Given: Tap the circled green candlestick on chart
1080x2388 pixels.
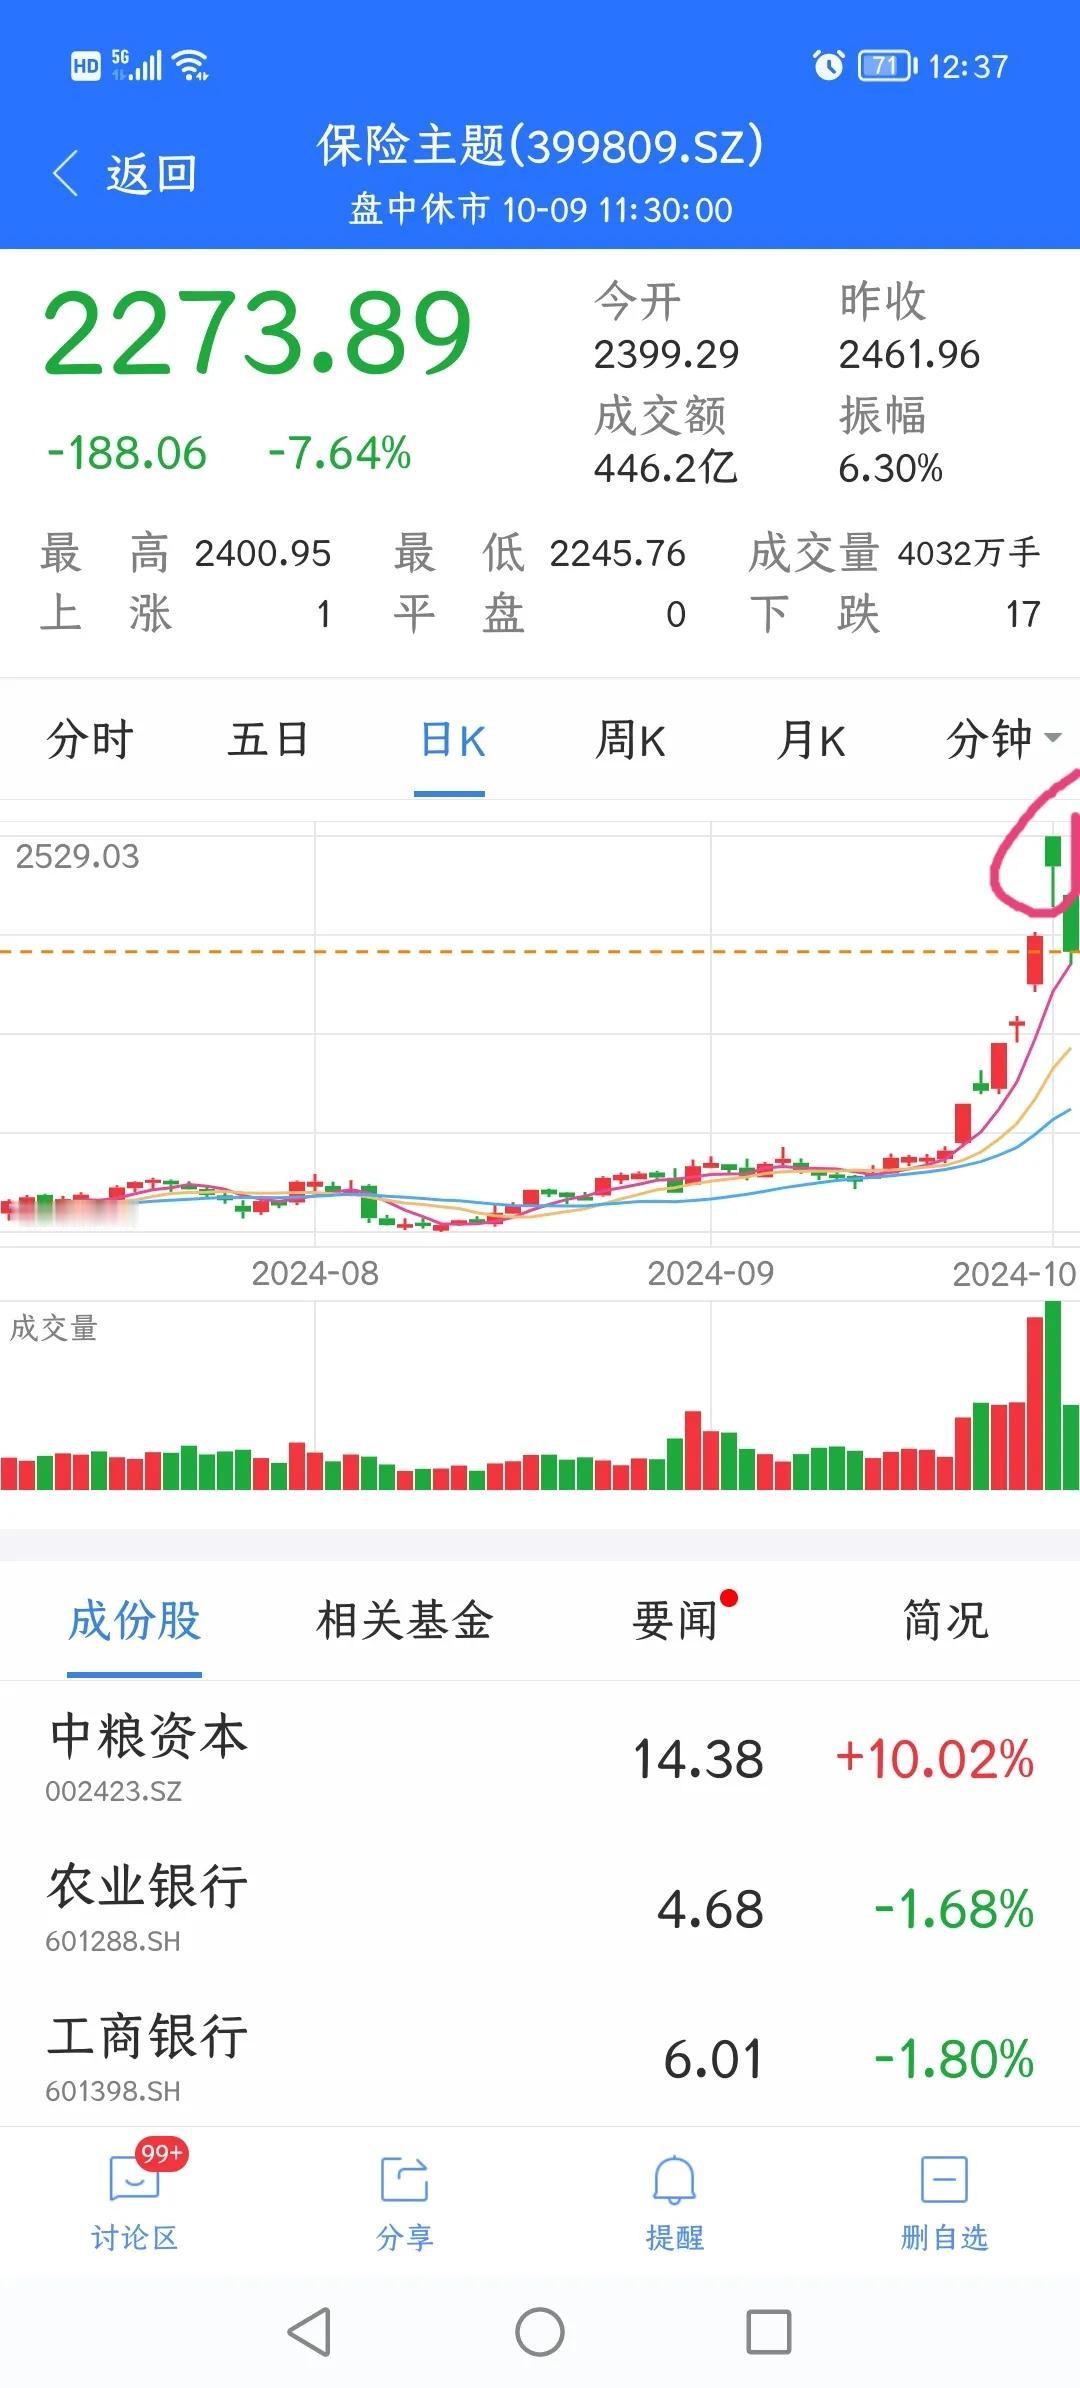Looking at the screenshot, I should 1052,868.
